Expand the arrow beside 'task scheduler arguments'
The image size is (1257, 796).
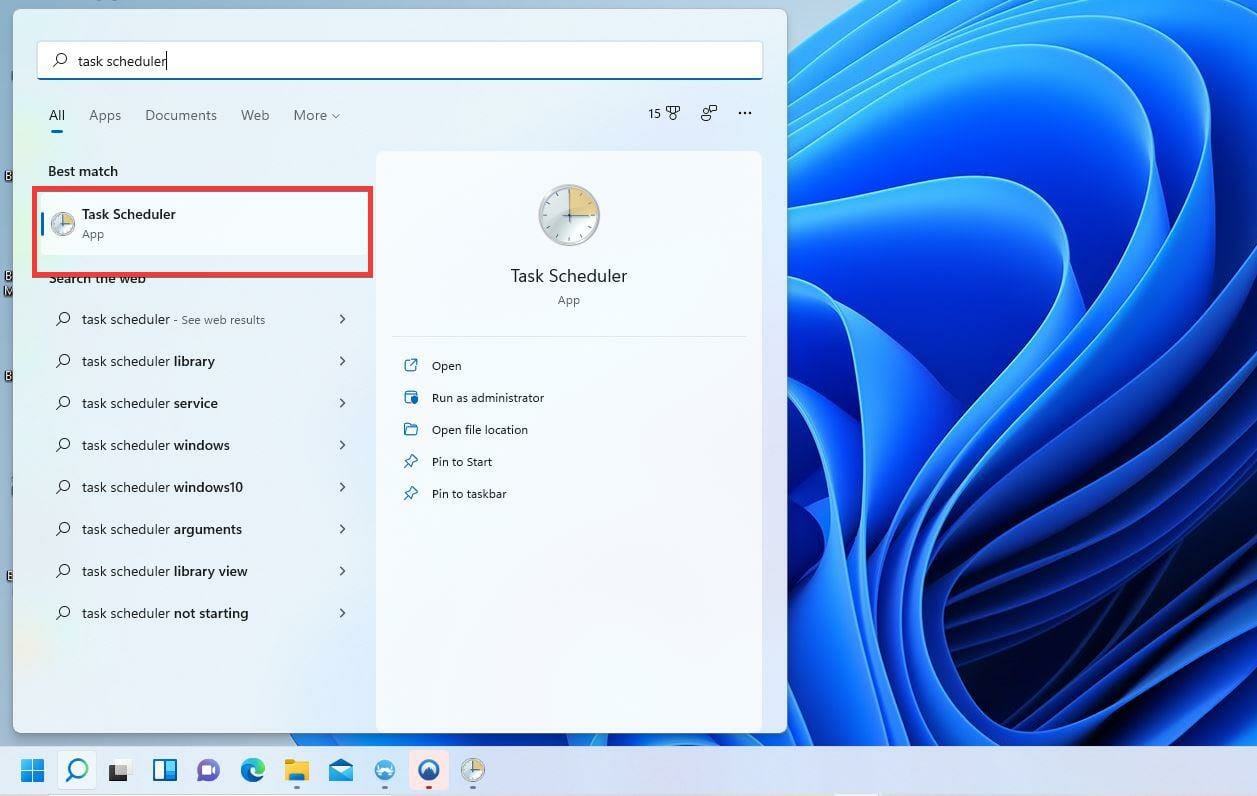point(342,529)
